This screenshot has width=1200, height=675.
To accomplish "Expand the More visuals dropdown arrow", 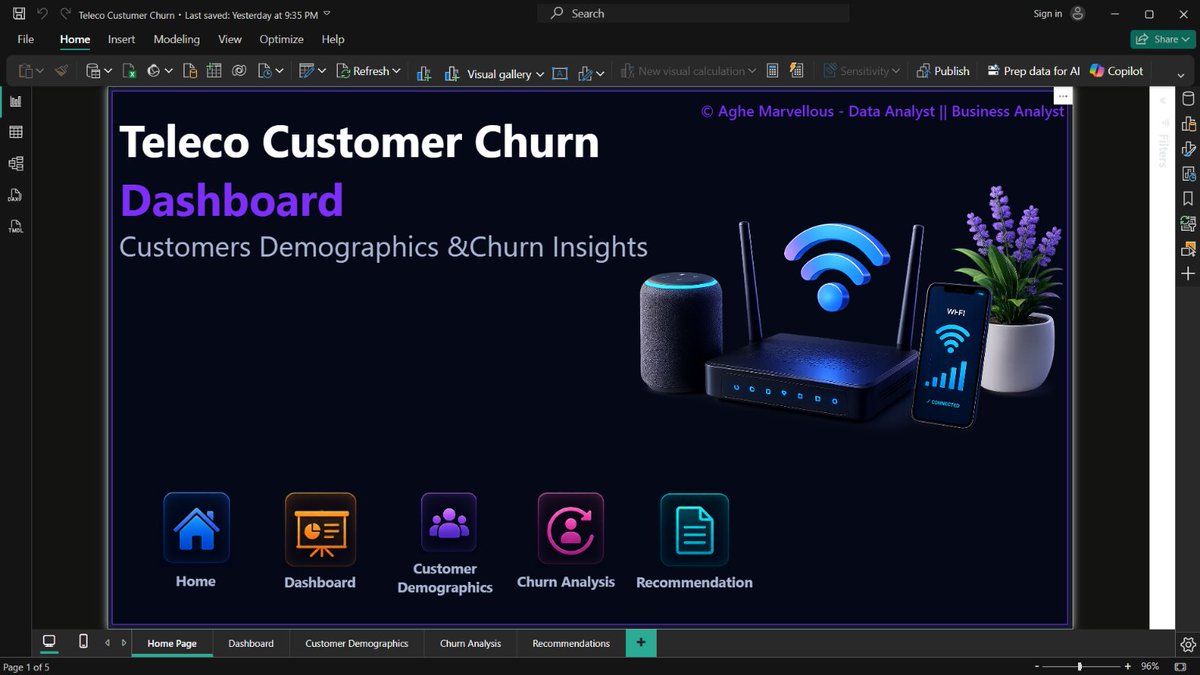I will coord(600,72).
